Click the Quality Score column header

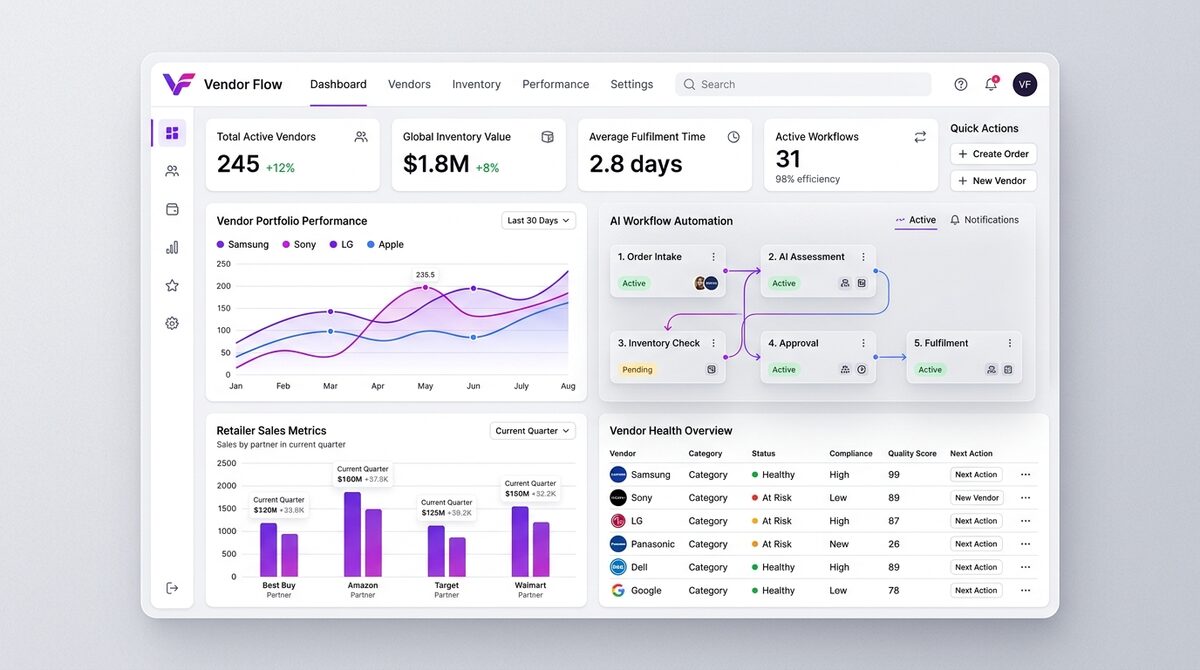(912, 453)
